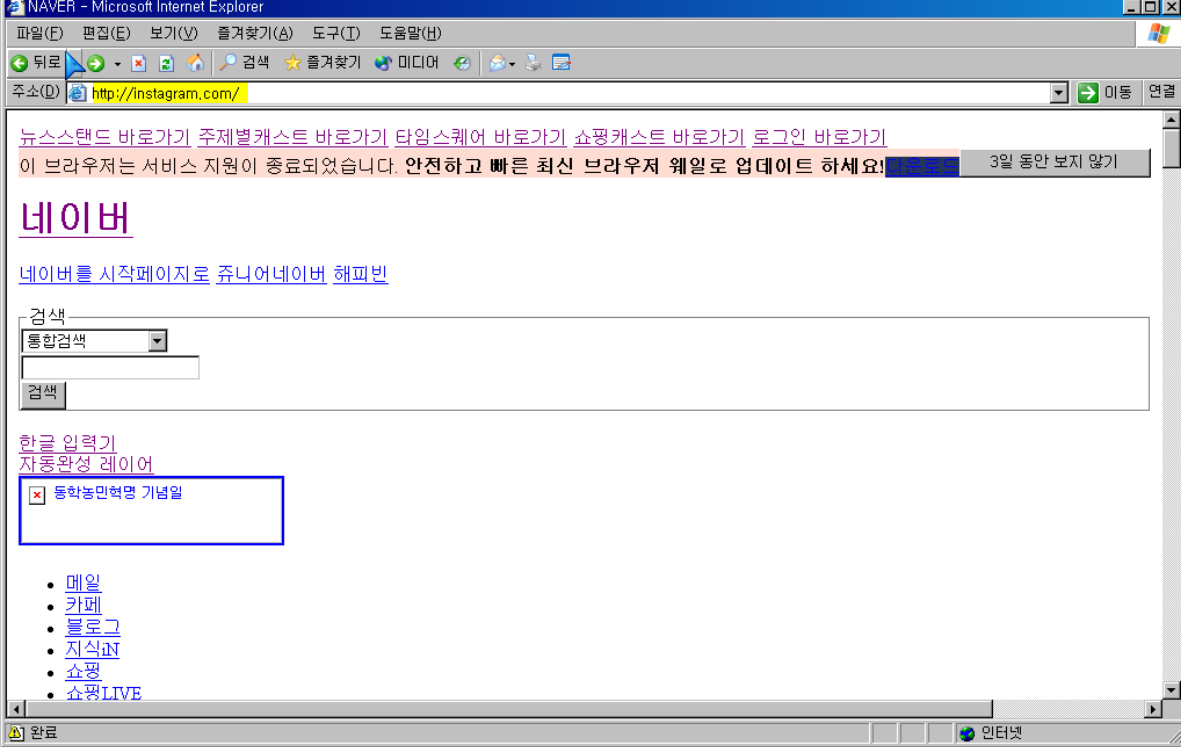
Task: Click the horizontal scrollbar right arrow
Action: tap(1153, 709)
